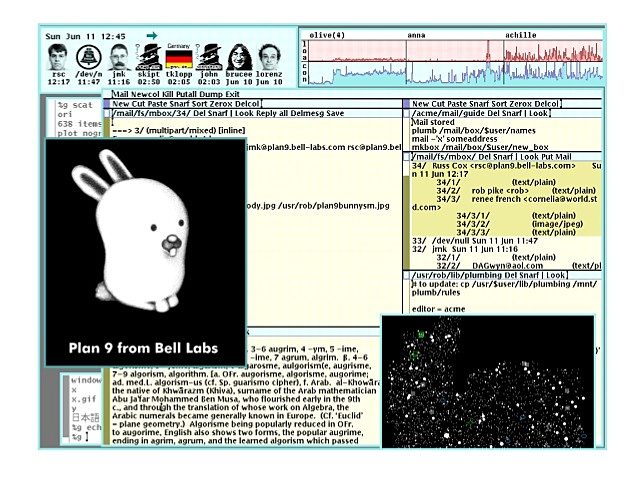Image resolution: width=638 pixels, height=479 pixels.
Task: Click Newcol in the acme top tag
Action: pyautogui.click(x=144, y=94)
